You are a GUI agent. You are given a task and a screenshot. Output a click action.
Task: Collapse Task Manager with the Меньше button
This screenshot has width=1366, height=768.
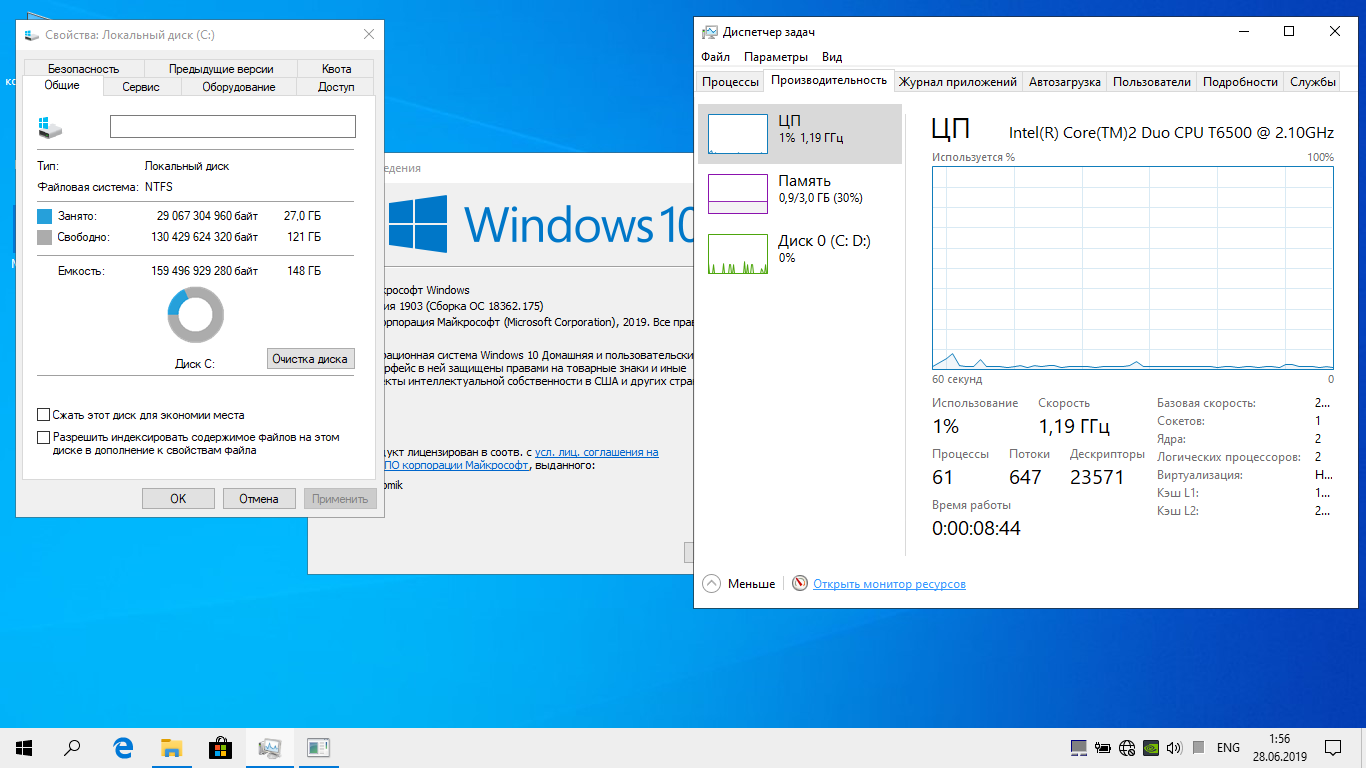[x=740, y=584]
